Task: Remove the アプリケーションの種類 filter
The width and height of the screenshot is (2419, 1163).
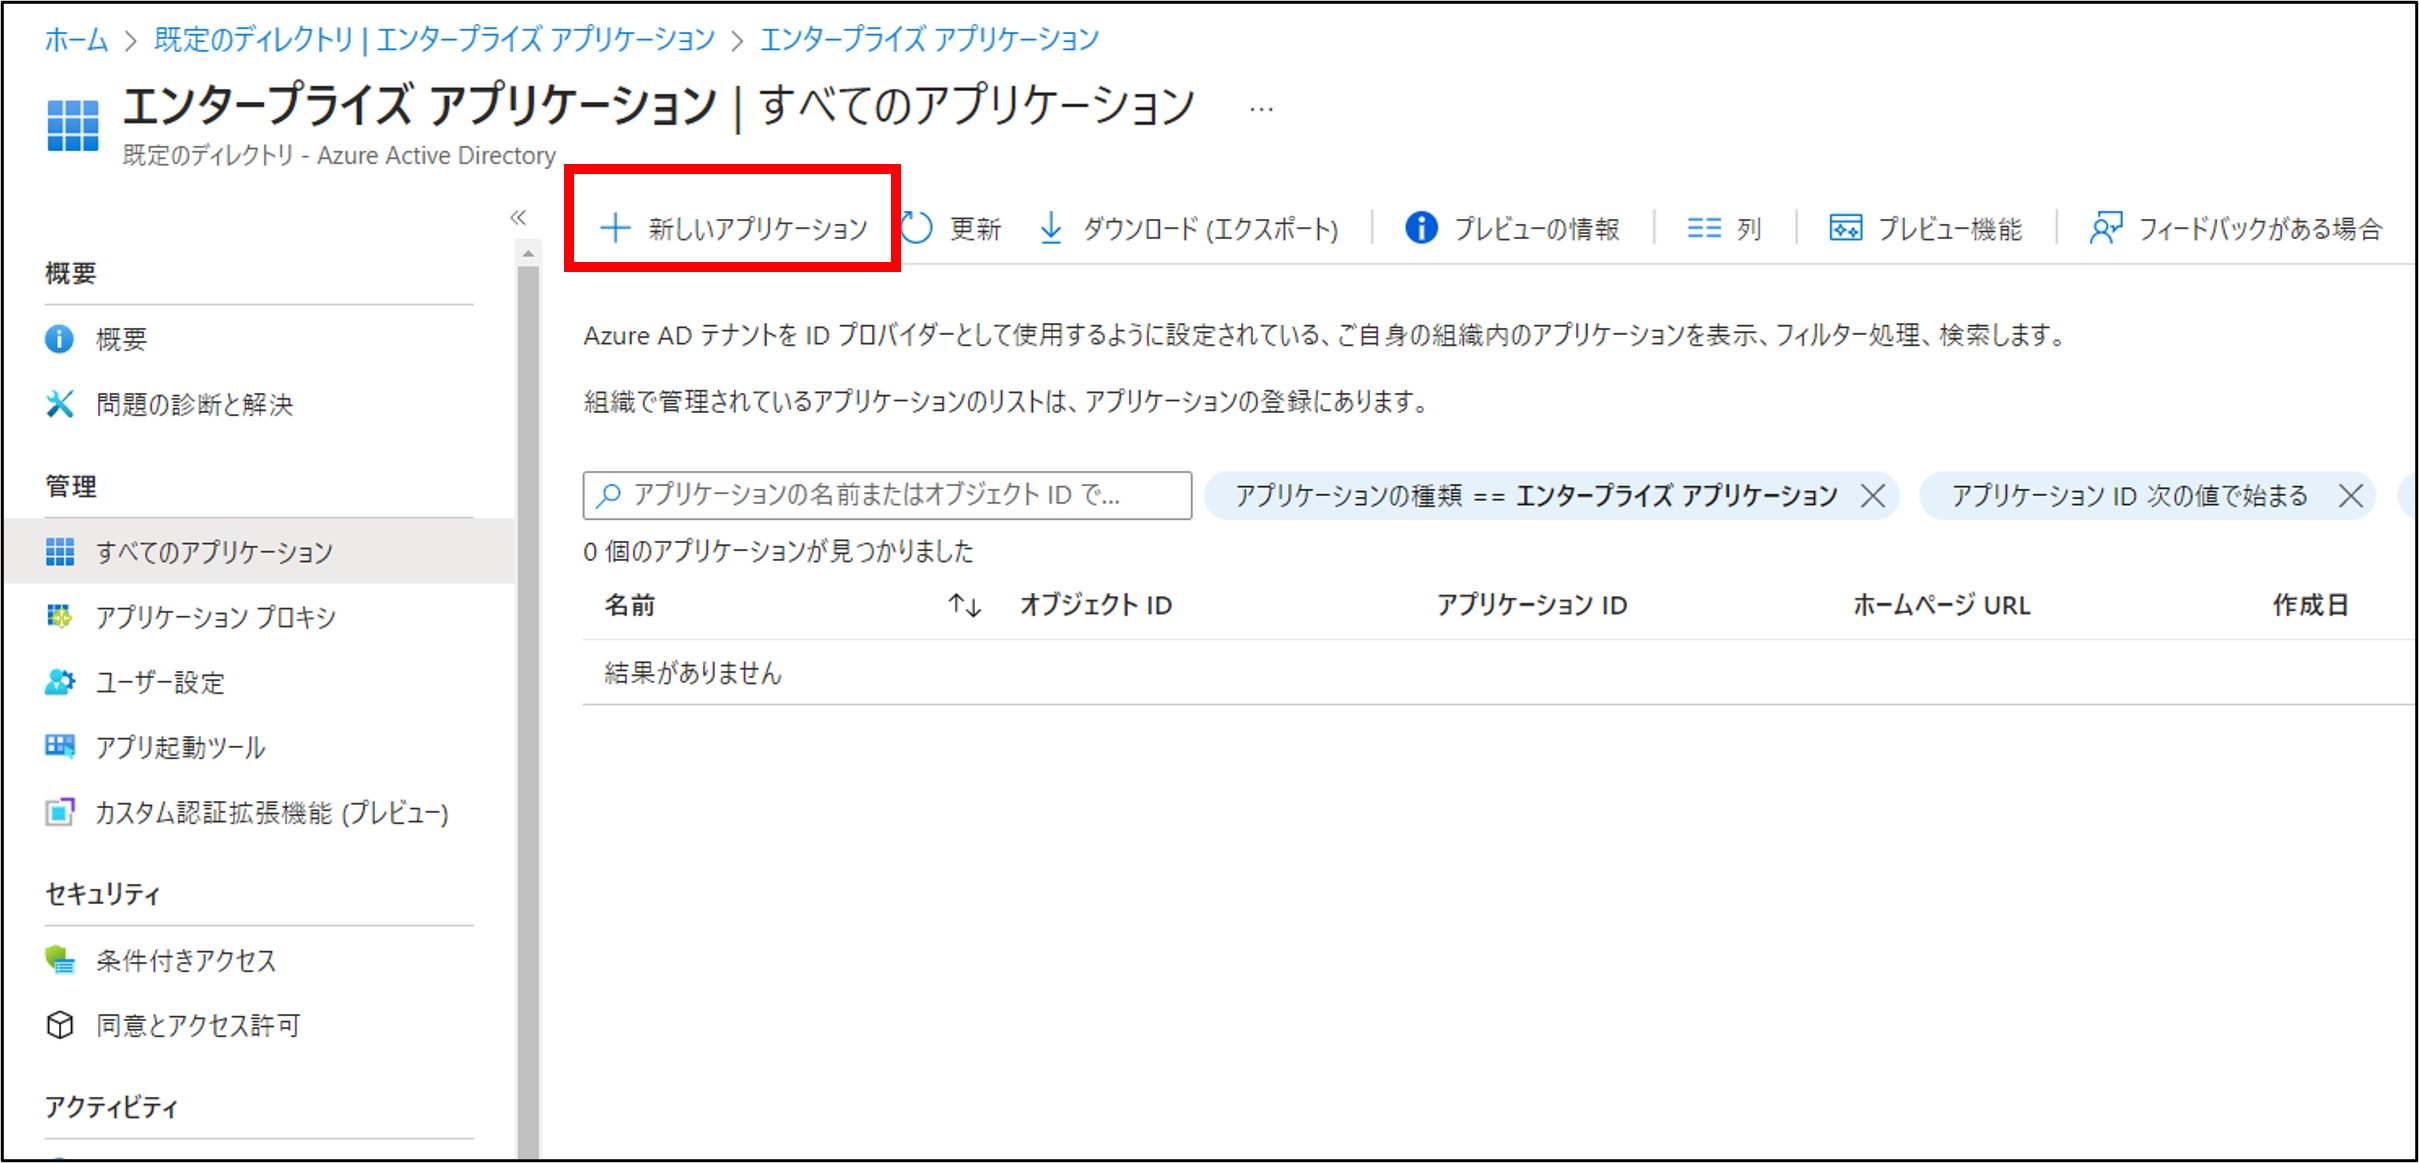Action: click(x=1872, y=496)
